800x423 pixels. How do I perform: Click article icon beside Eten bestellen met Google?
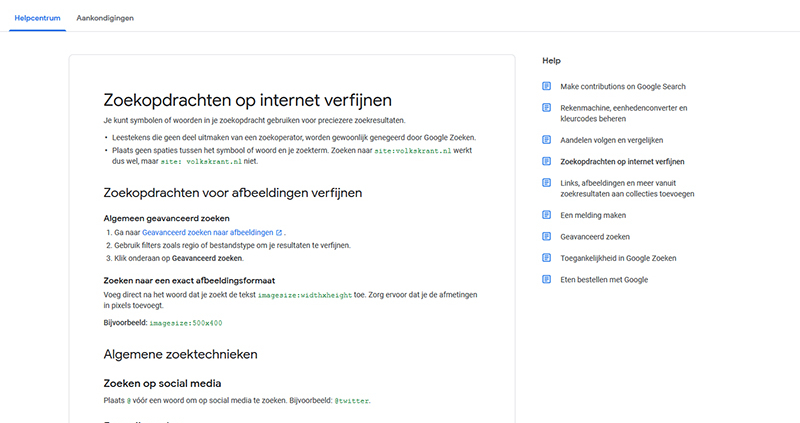point(546,279)
